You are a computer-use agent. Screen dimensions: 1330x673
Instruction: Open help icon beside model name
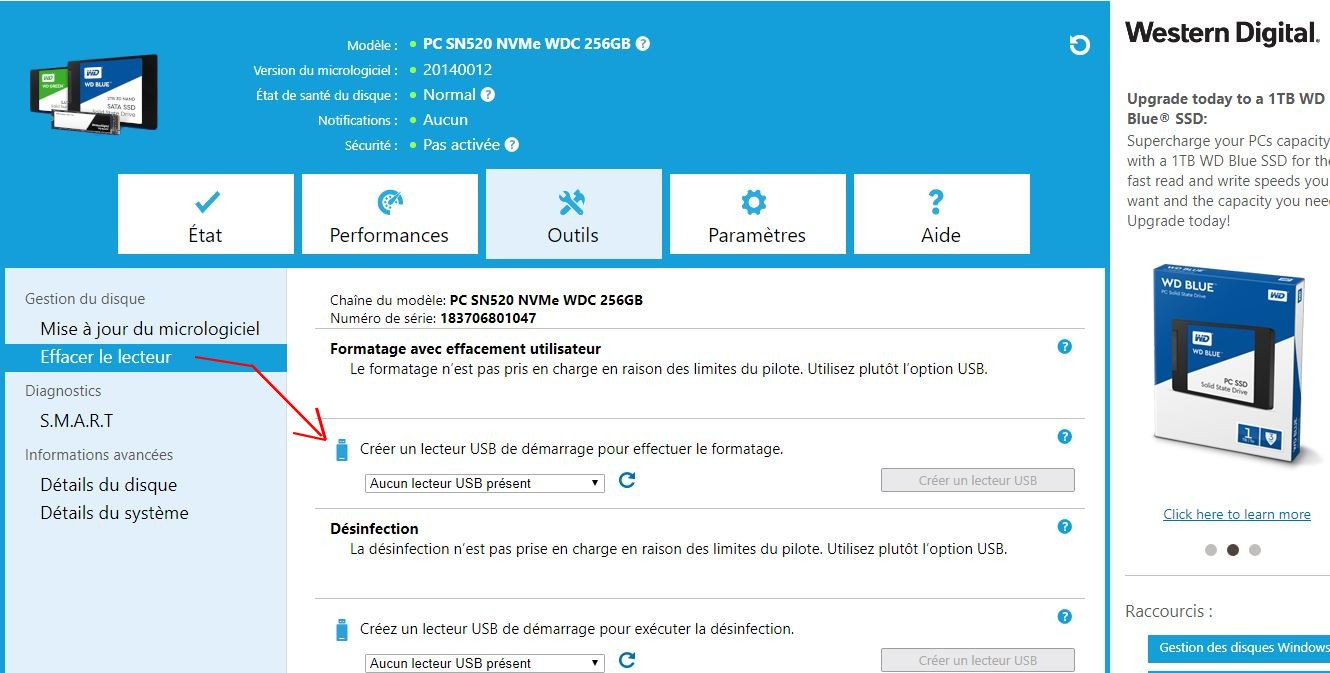(x=643, y=44)
